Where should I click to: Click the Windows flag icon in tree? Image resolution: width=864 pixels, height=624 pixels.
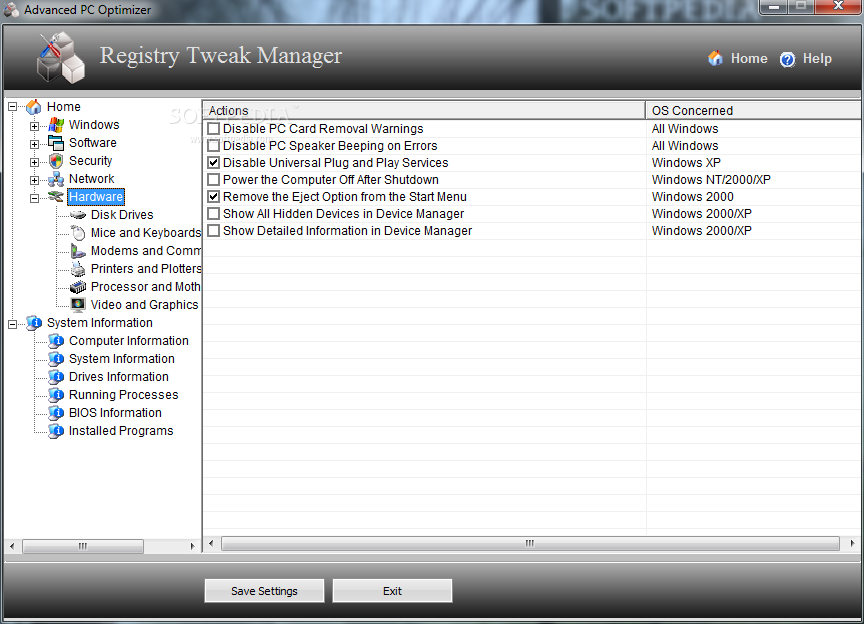(56, 125)
